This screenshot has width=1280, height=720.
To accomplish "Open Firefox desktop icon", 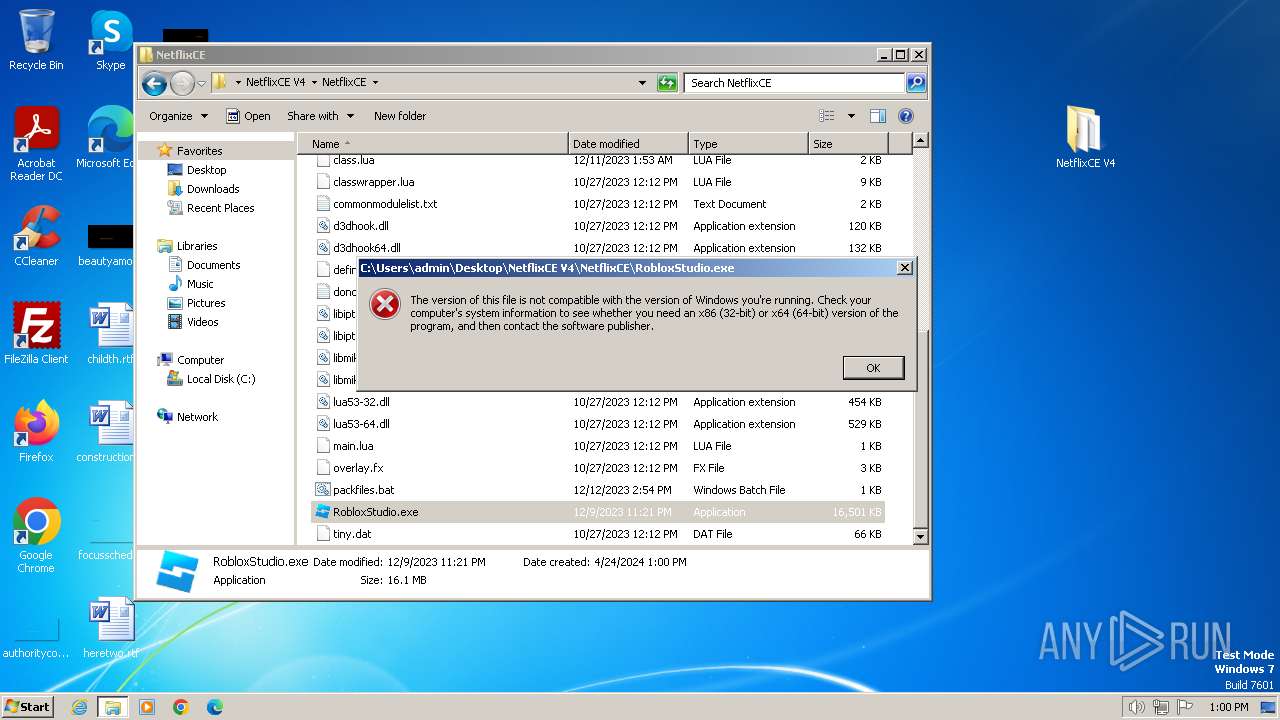I will click(x=36, y=431).
